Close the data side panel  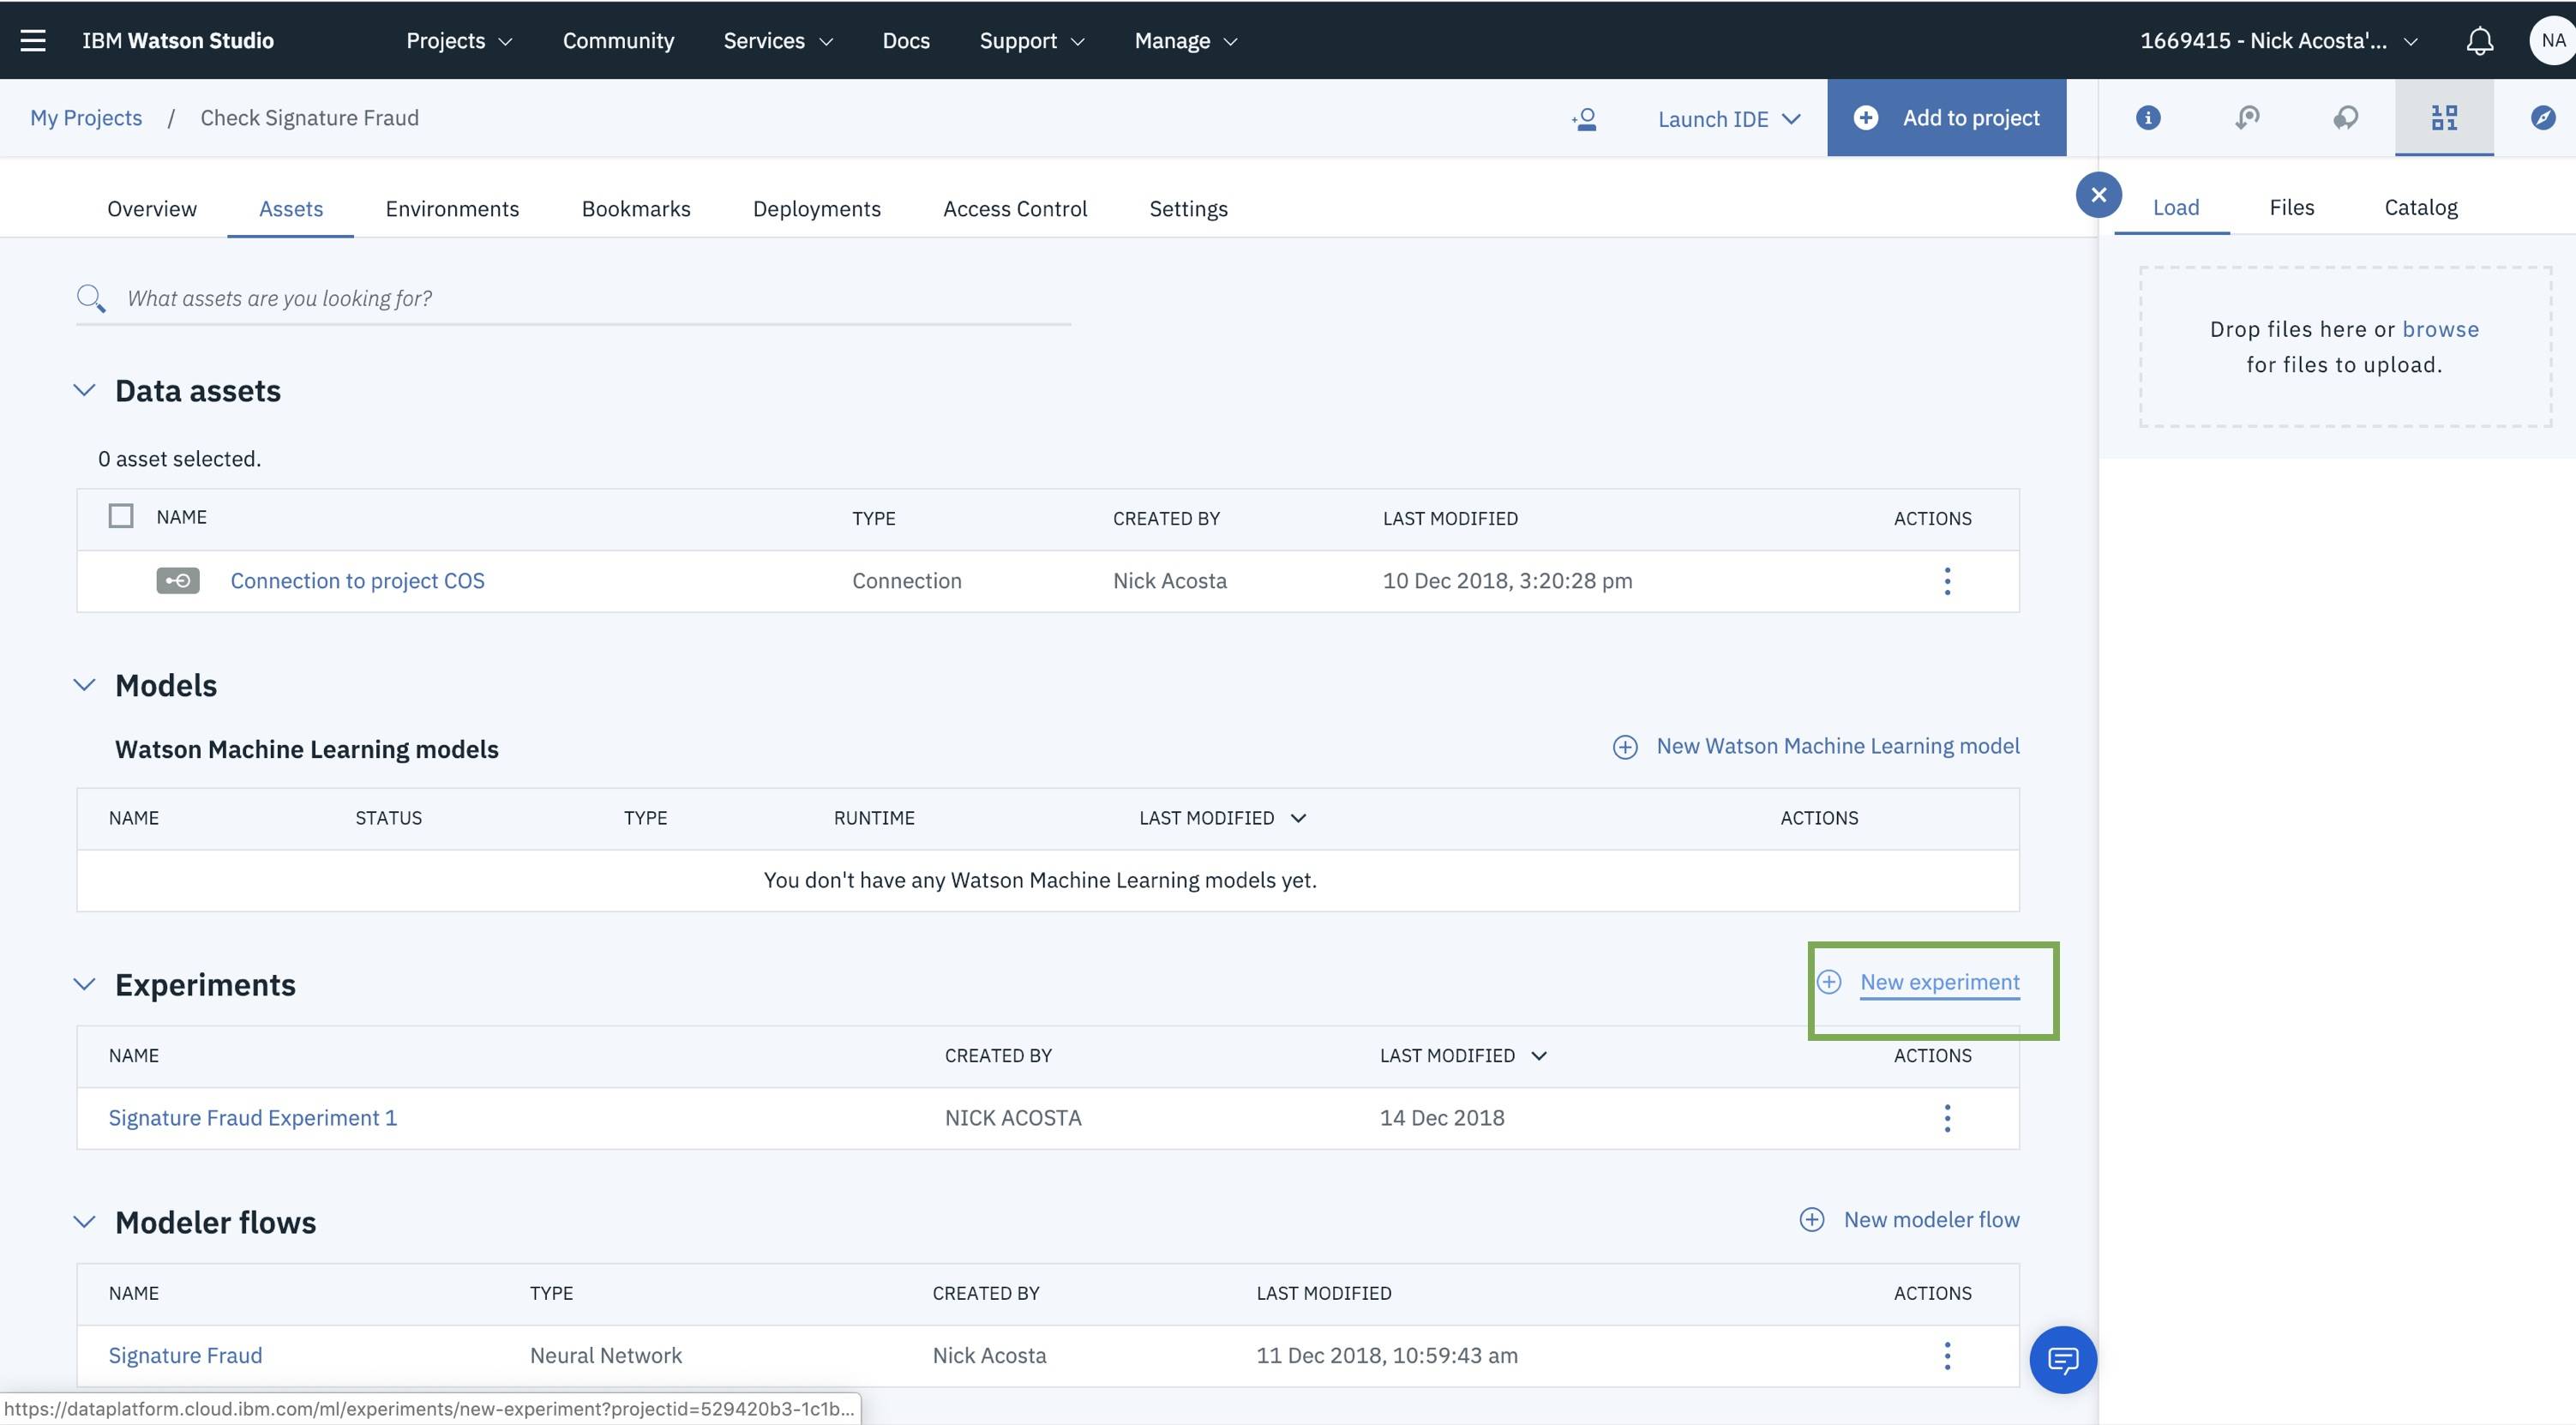click(2098, 195)
